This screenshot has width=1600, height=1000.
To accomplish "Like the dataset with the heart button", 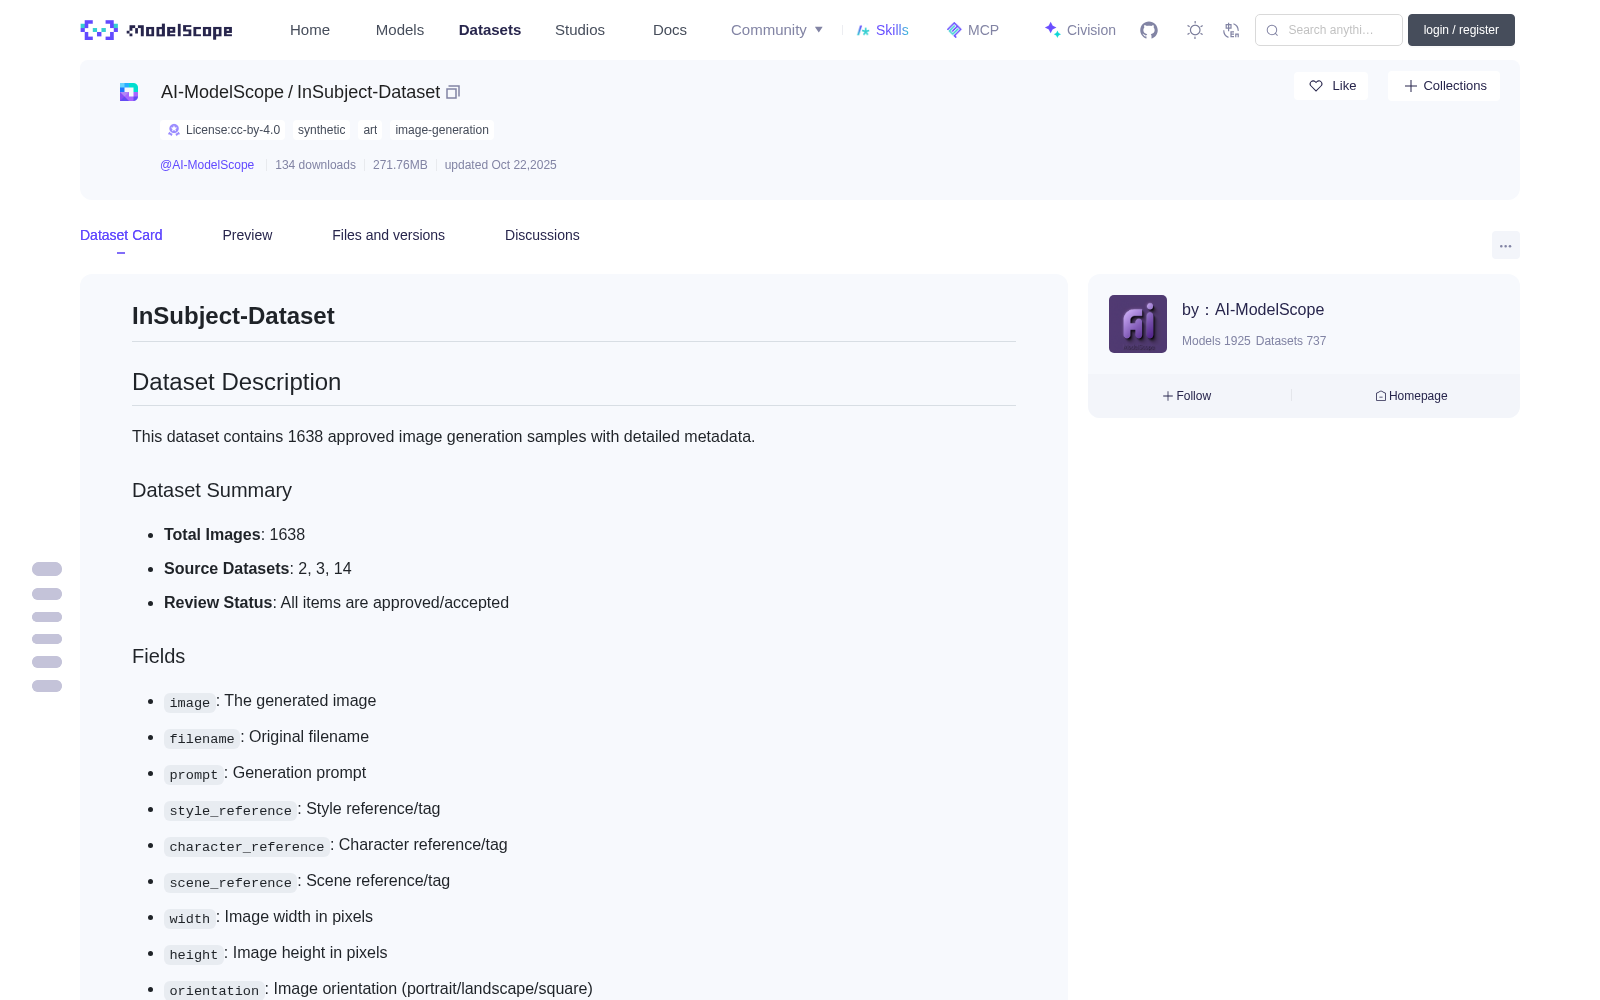I will (1331, 86).
